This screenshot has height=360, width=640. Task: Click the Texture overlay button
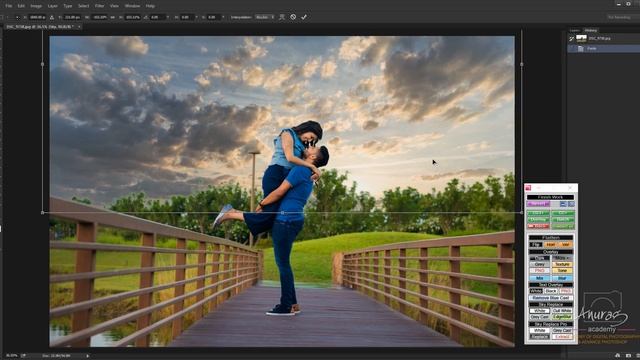[562, 264]
